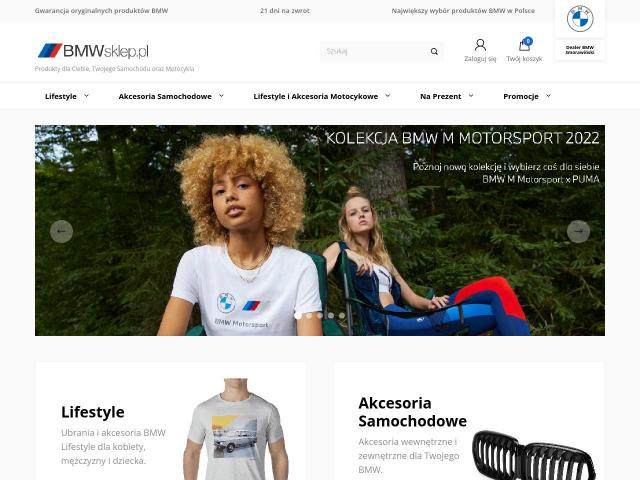Open Lifestyle i Akcesoria Motocykowe menu
Viewport: 640px width, 480px height.
(x=316, y=96)
